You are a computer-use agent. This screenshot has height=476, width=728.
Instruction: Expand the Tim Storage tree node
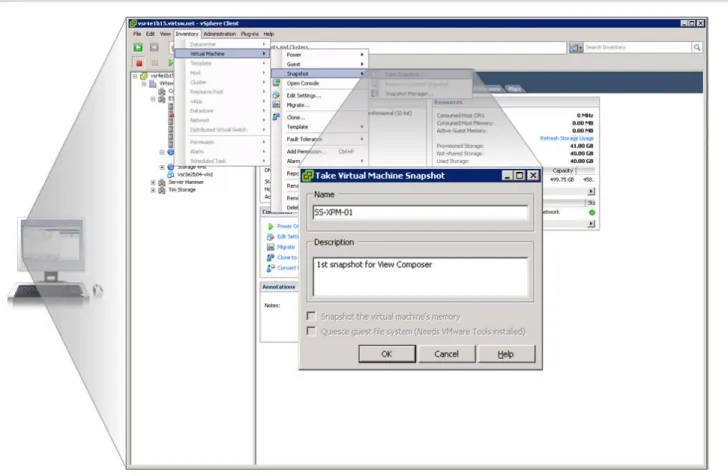point(153,190)
